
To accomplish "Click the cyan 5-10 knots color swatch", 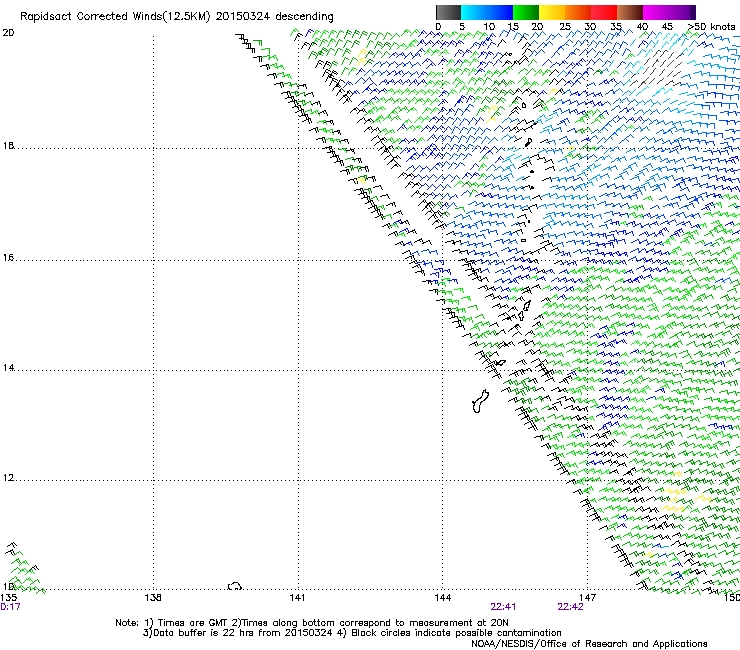I will (474, 12).
